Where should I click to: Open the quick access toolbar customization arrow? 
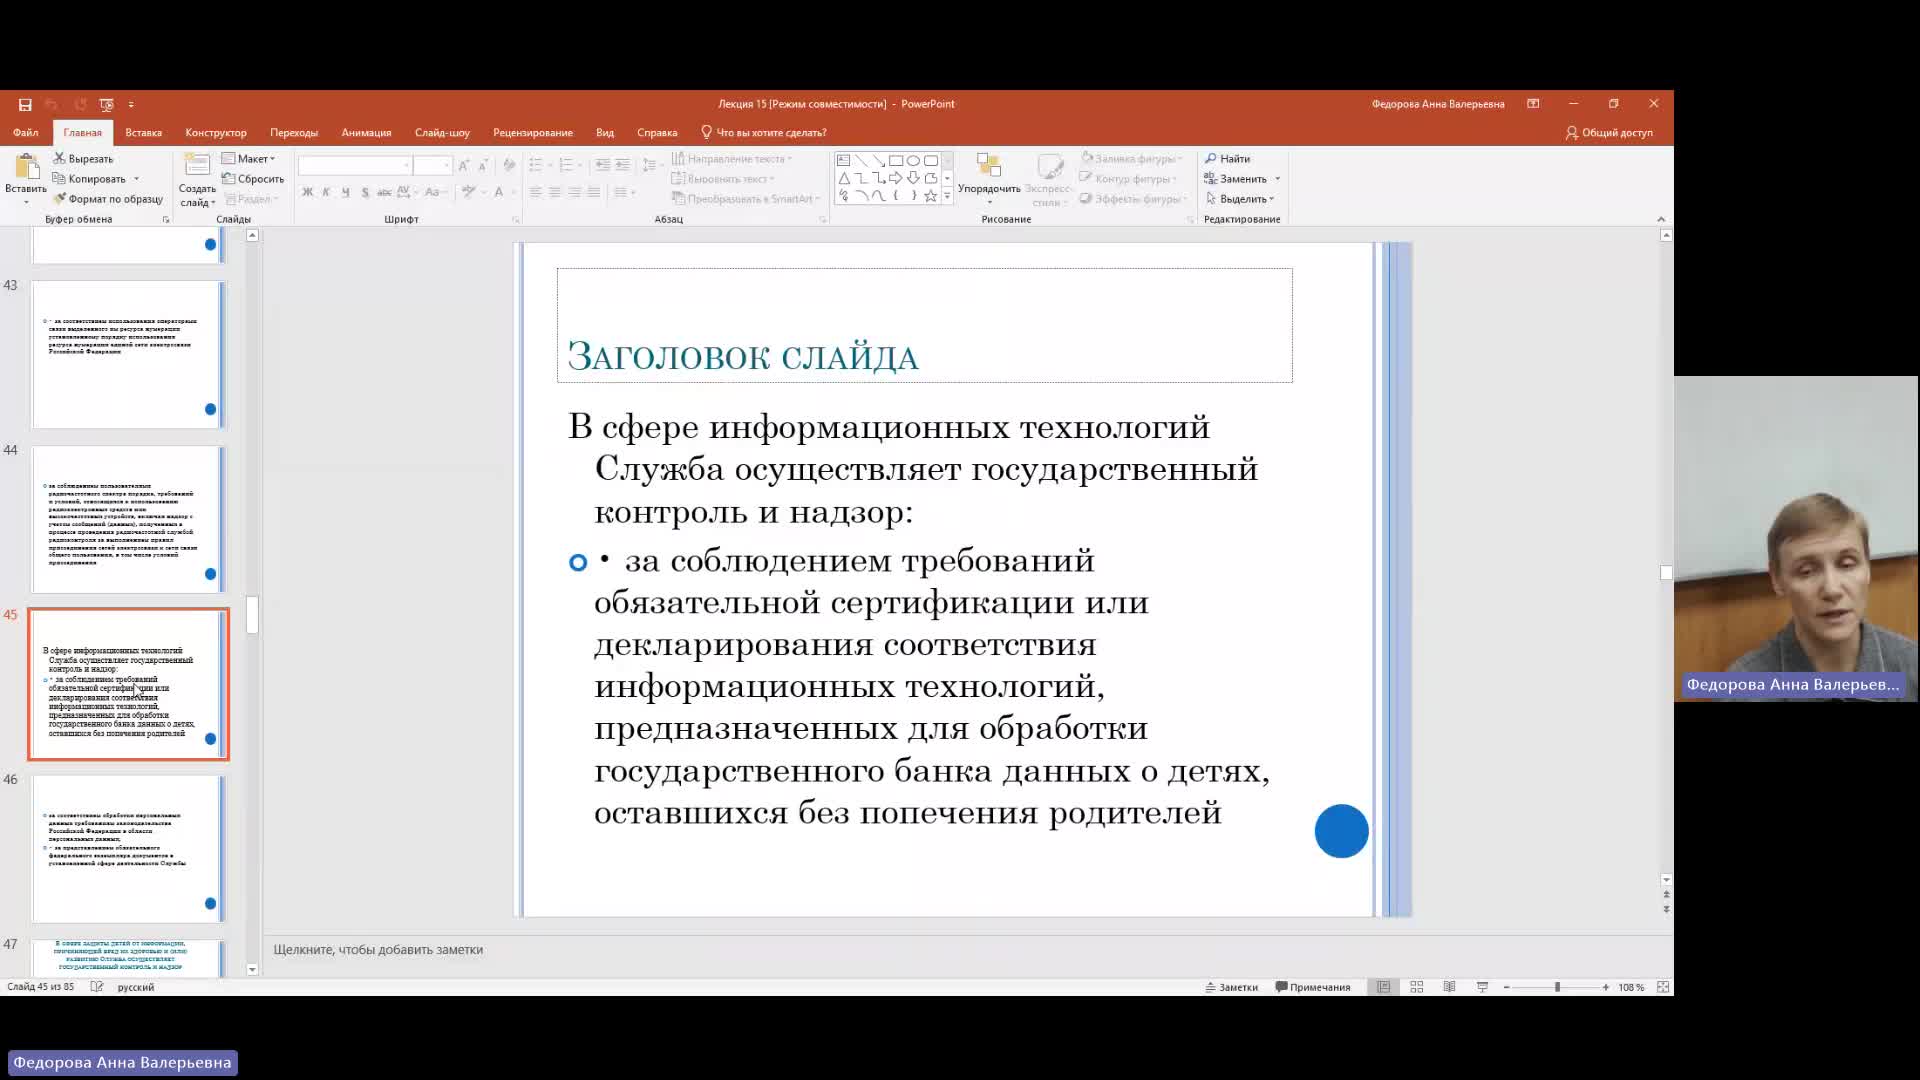click(x=131, y=104)
